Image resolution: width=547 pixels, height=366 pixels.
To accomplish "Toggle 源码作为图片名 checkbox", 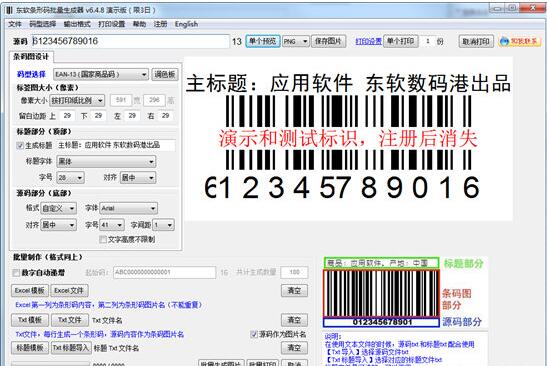I will point(254,334).
